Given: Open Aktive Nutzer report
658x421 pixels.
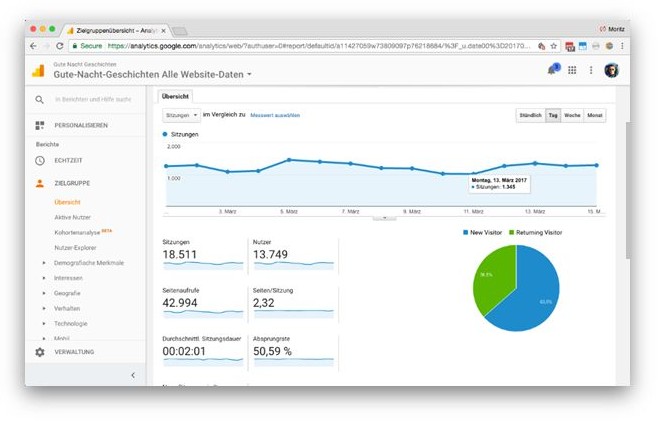Looking at the screenshot, I should [x=72, y=217].
